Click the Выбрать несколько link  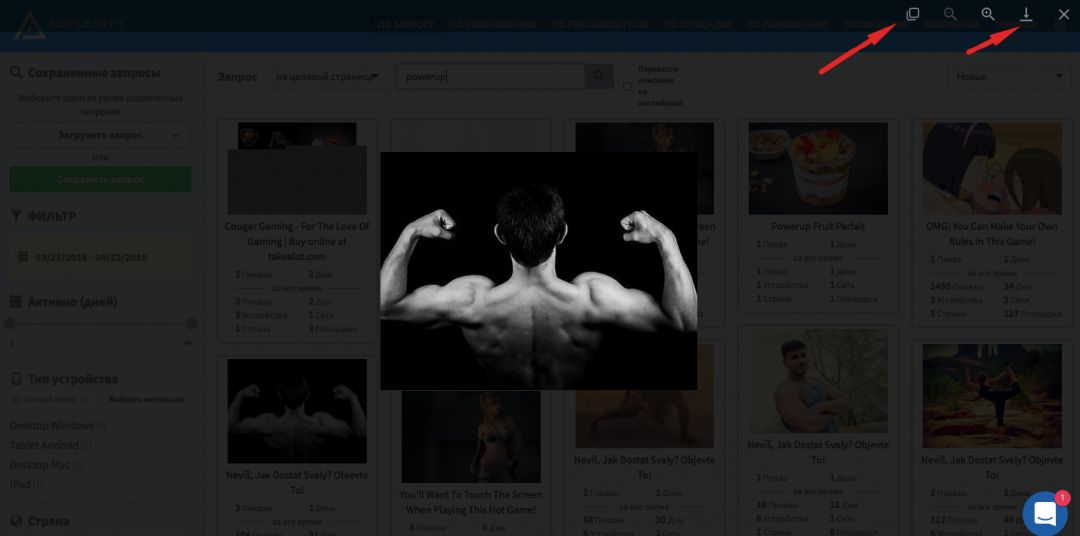146,400
